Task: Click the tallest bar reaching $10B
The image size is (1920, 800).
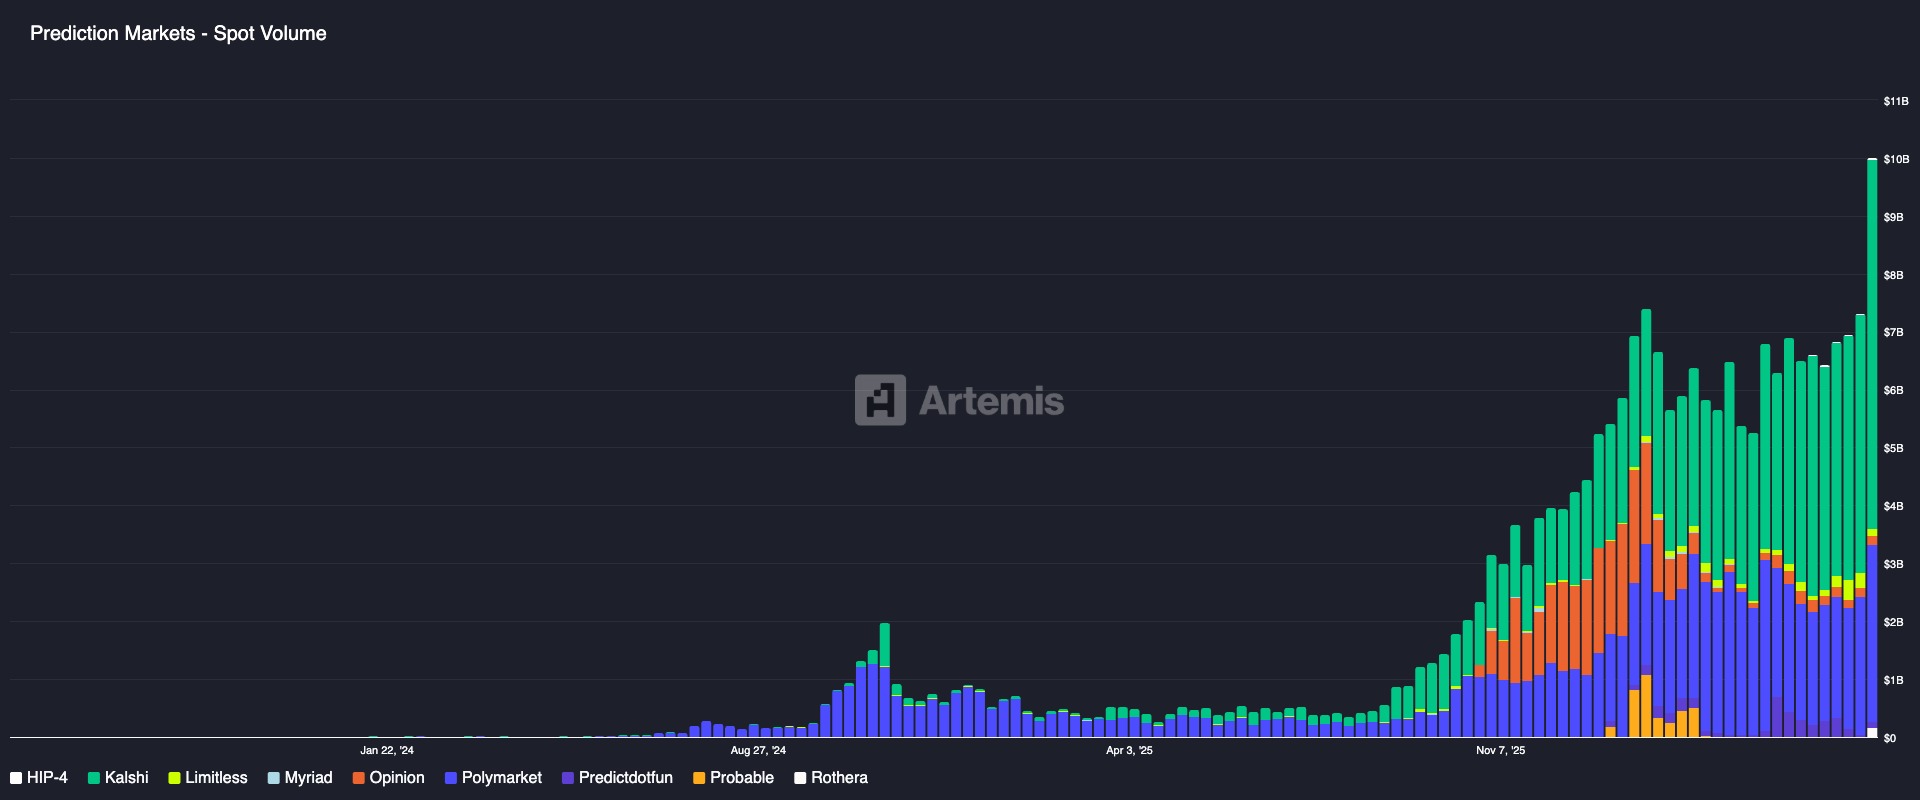Action: click(1872, 448)
